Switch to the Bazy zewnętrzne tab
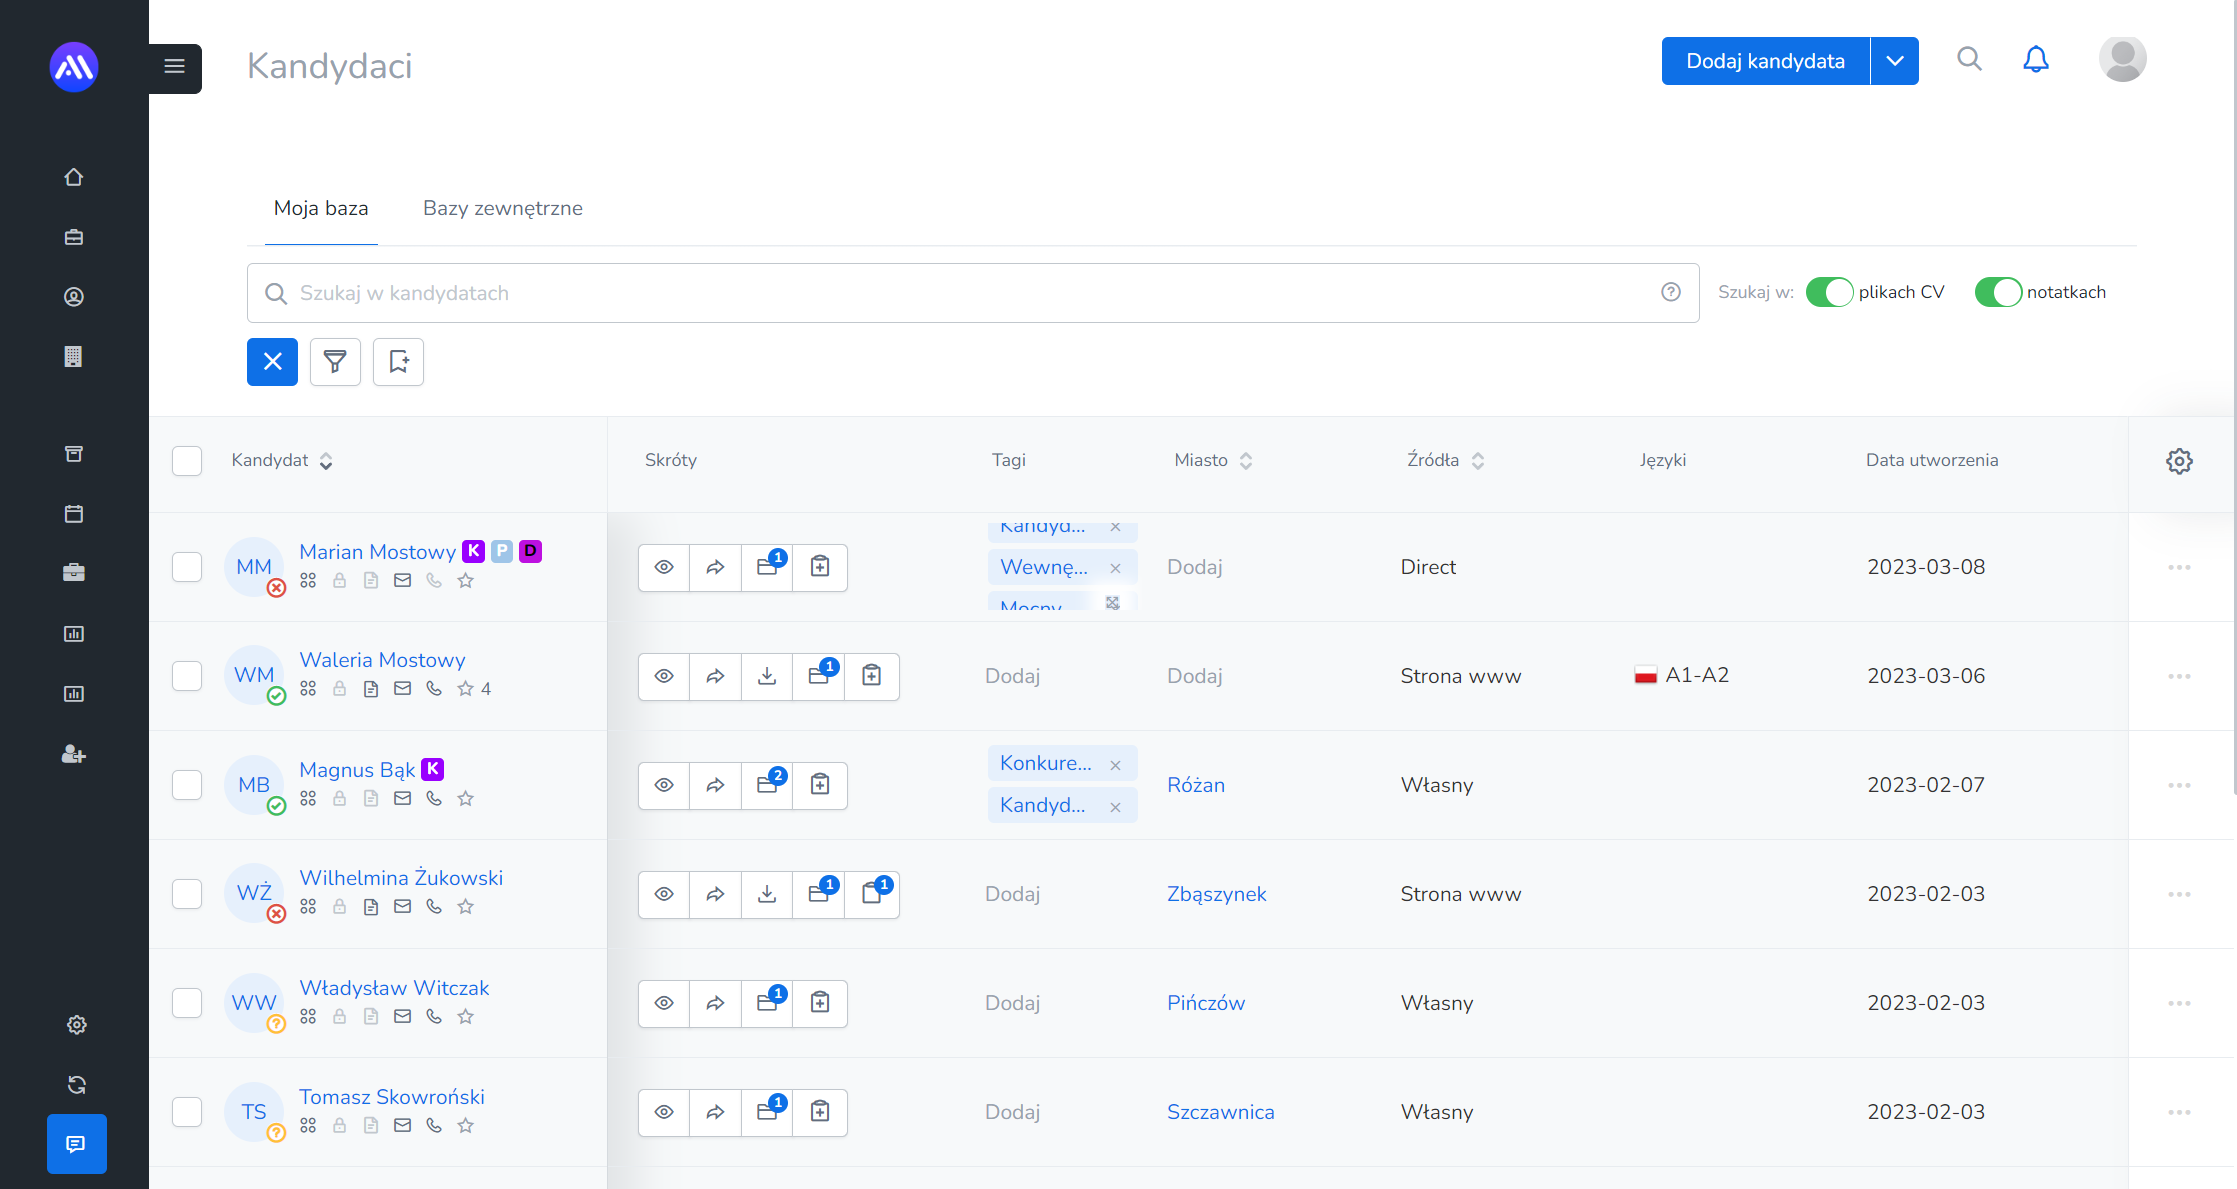The width and height of the screenshot is (2237, 1189). coord(502,208)
